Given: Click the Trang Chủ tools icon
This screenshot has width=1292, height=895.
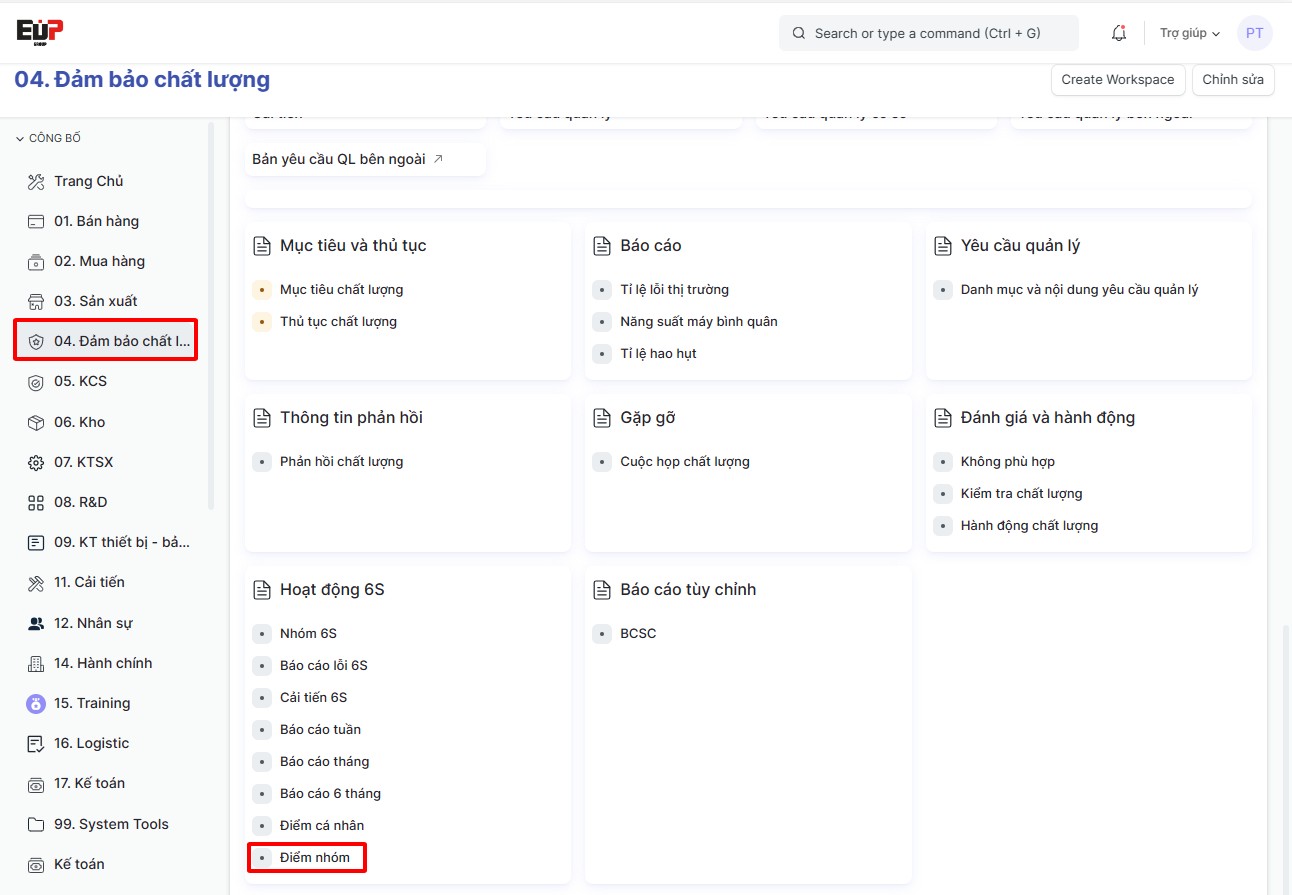Looking at the screenshot, I should (36, 181).
